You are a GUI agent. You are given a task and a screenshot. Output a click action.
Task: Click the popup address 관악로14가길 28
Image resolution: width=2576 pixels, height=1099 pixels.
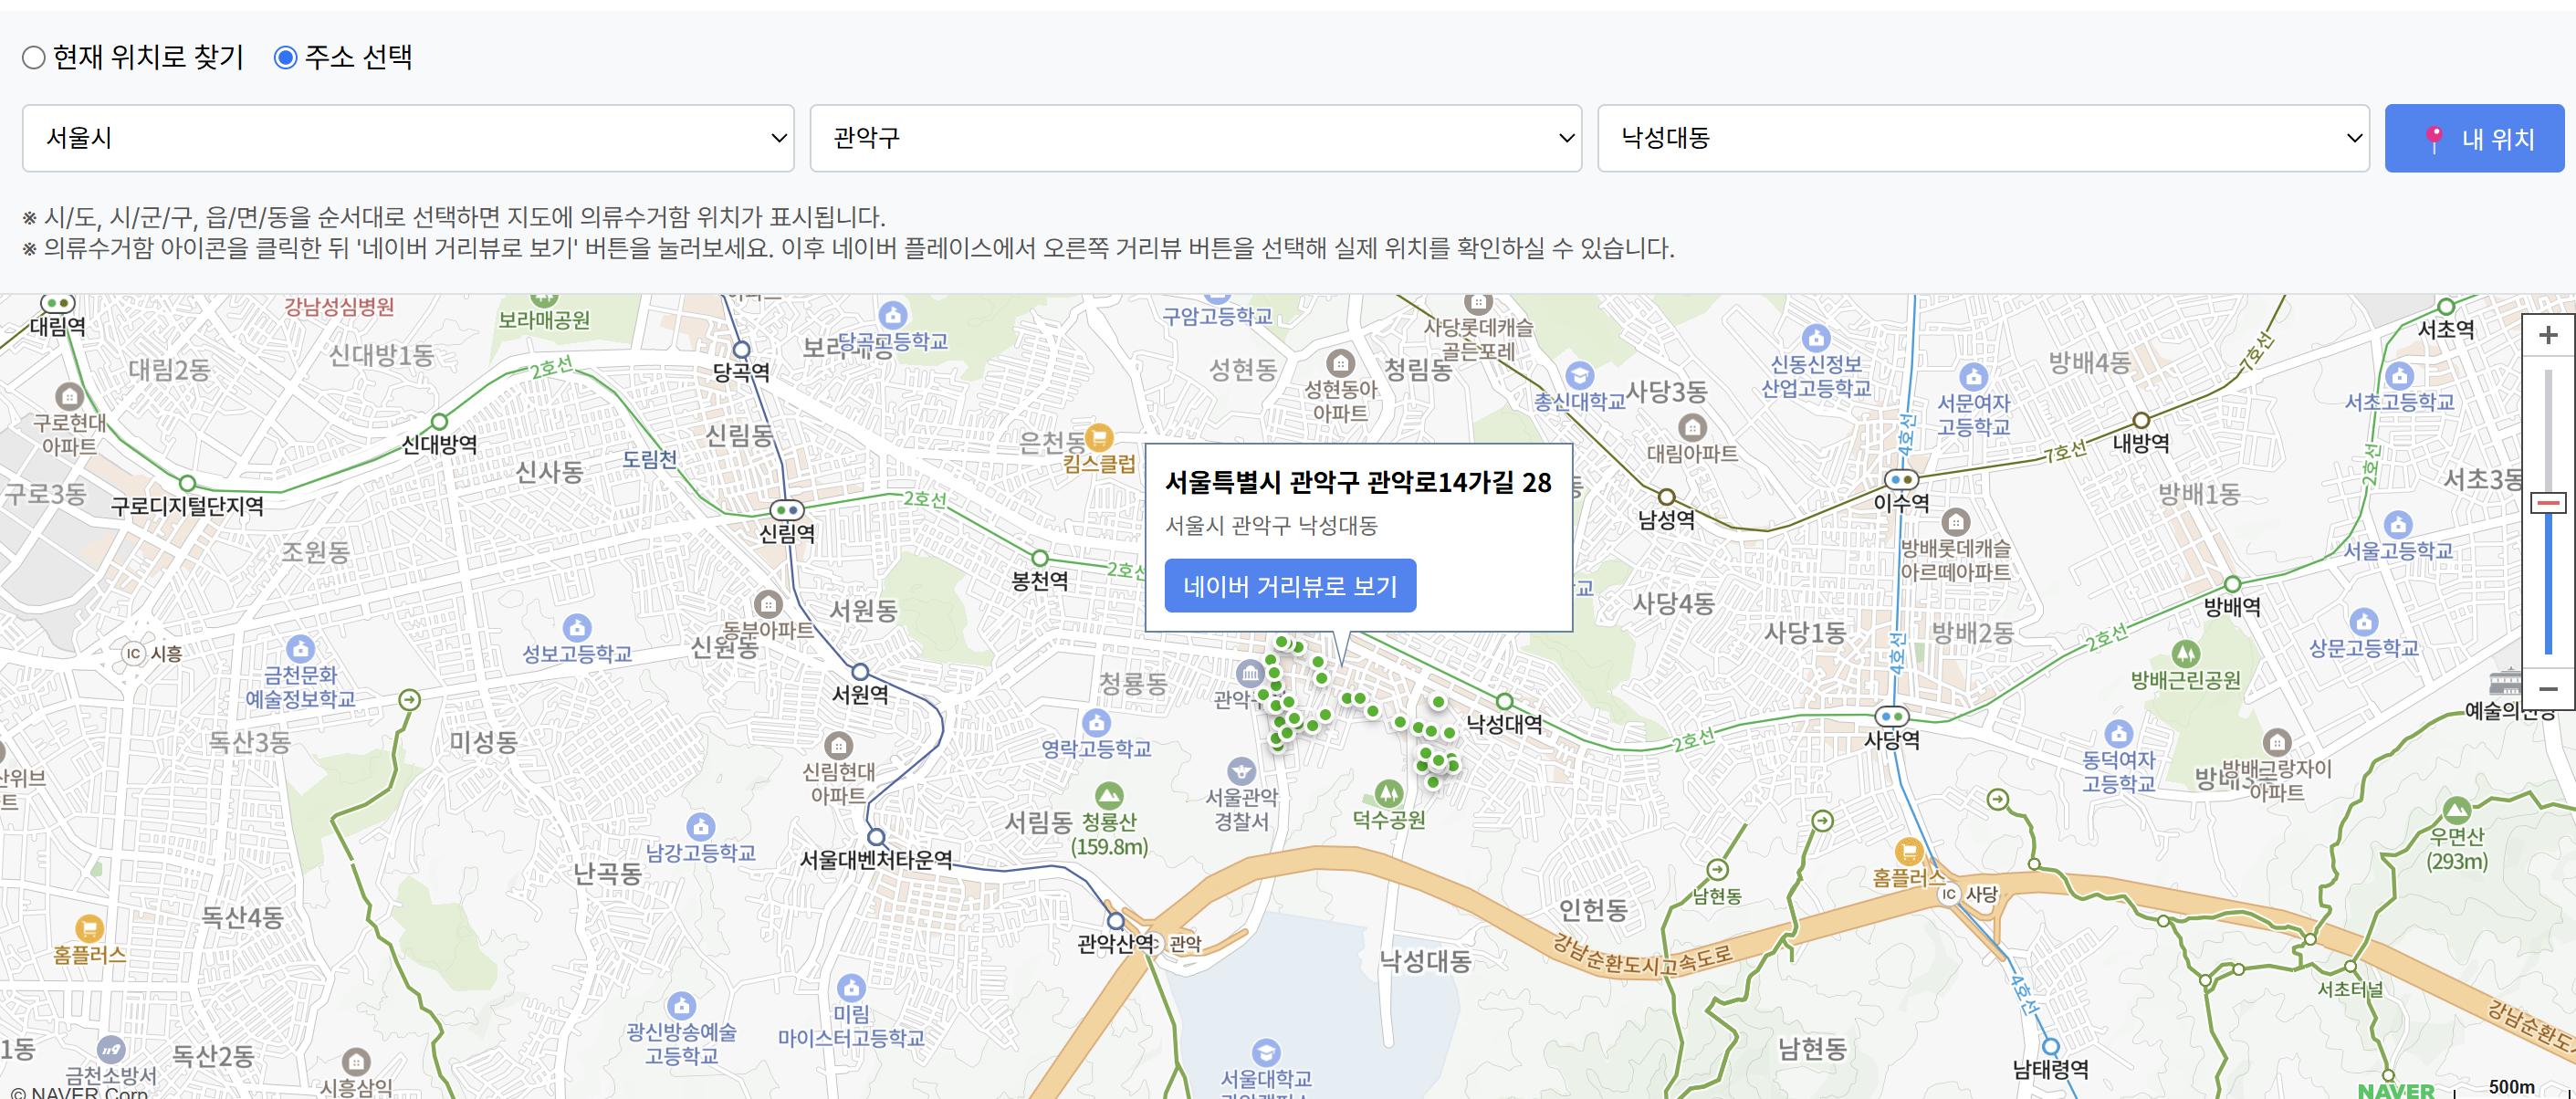click(x=1459, y=483)
